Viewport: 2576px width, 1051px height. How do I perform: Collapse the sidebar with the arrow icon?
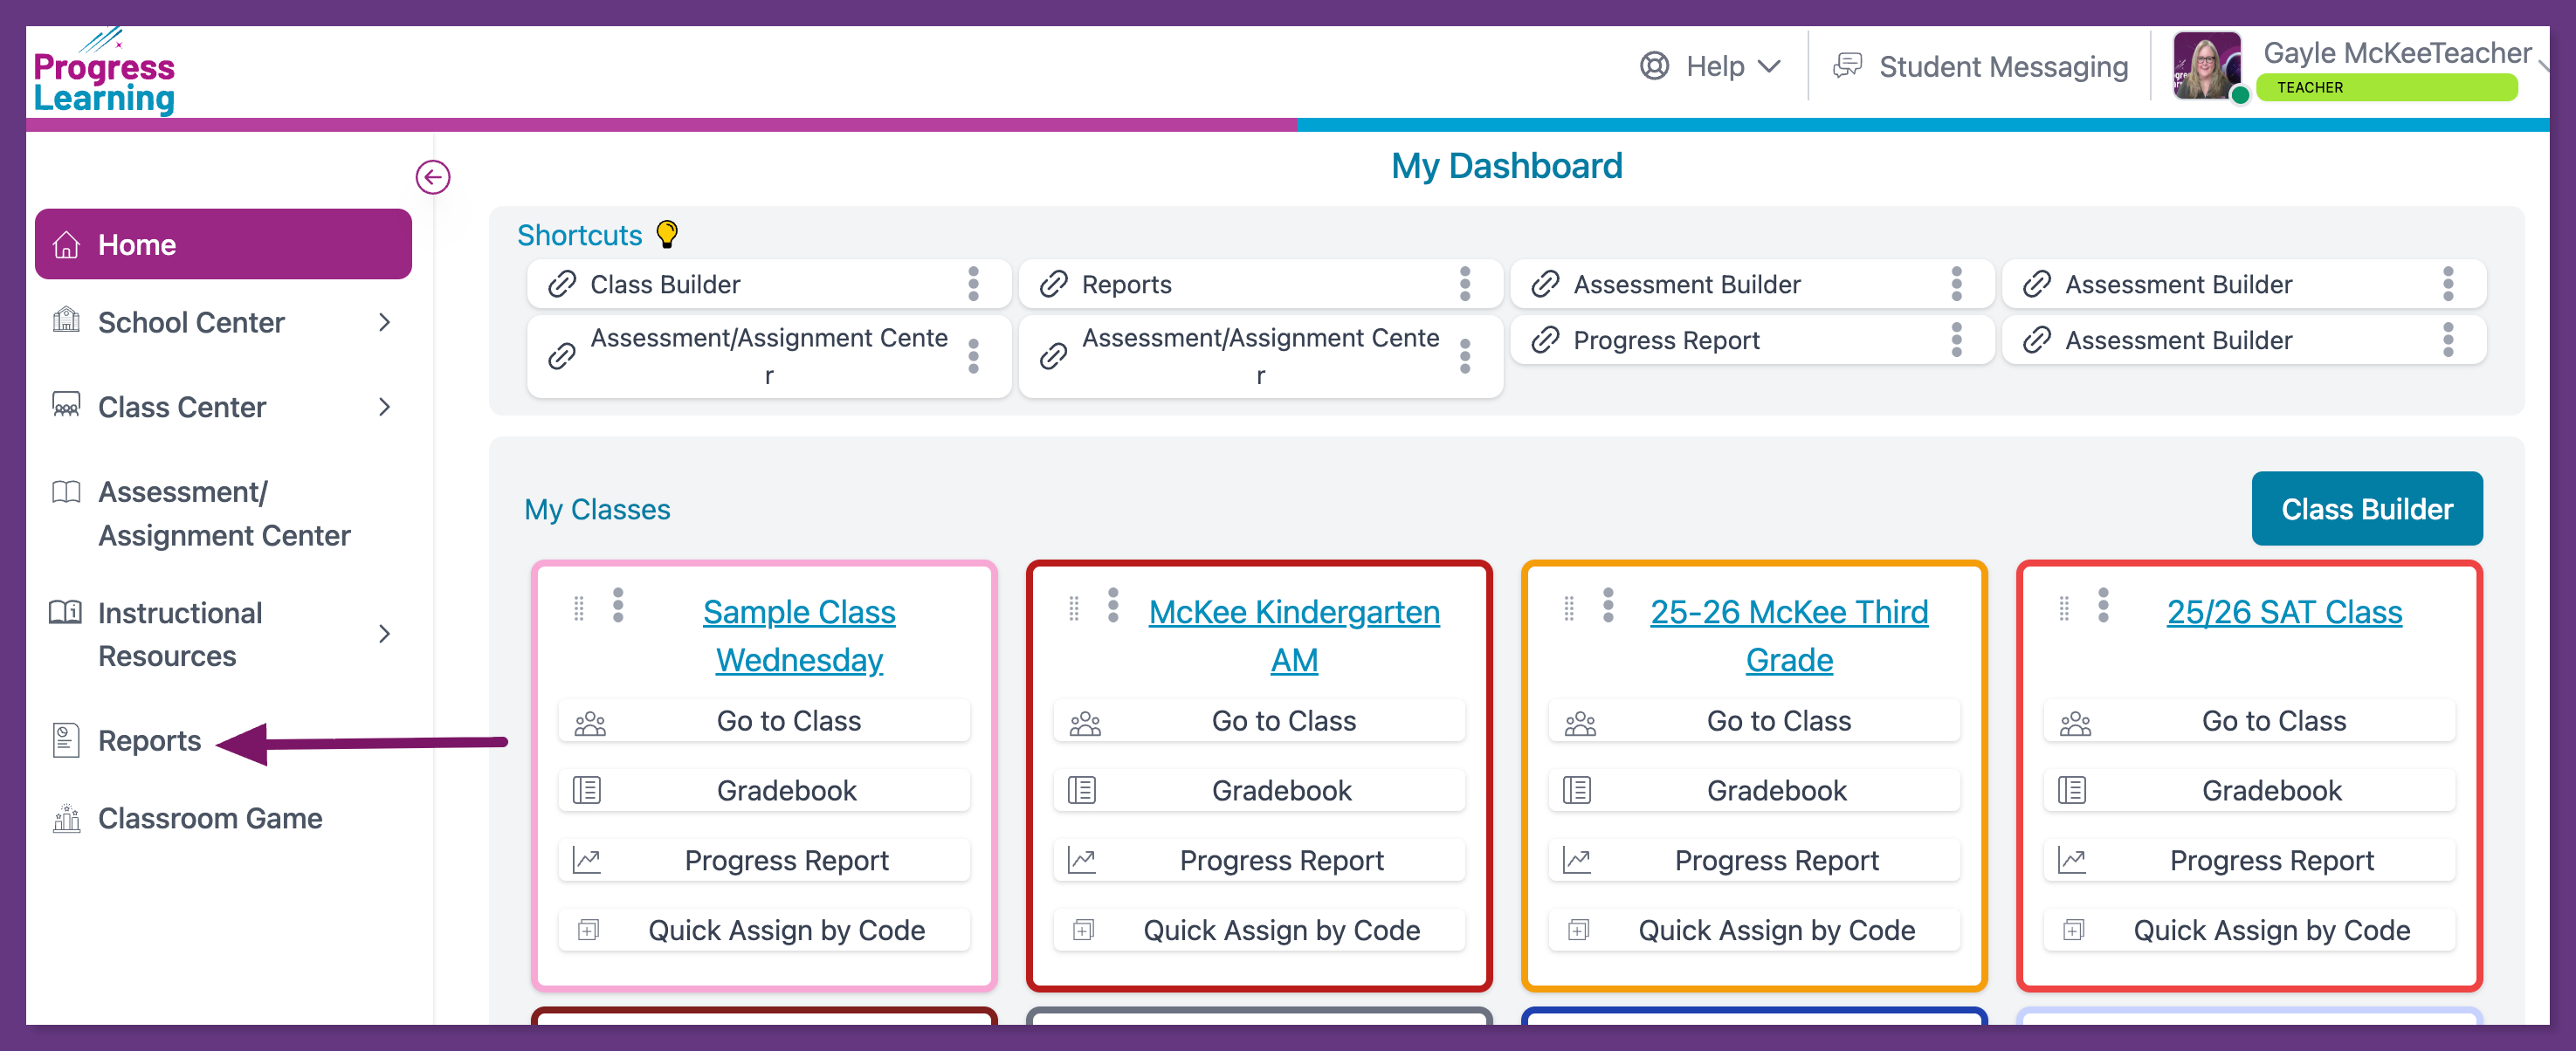433,178
